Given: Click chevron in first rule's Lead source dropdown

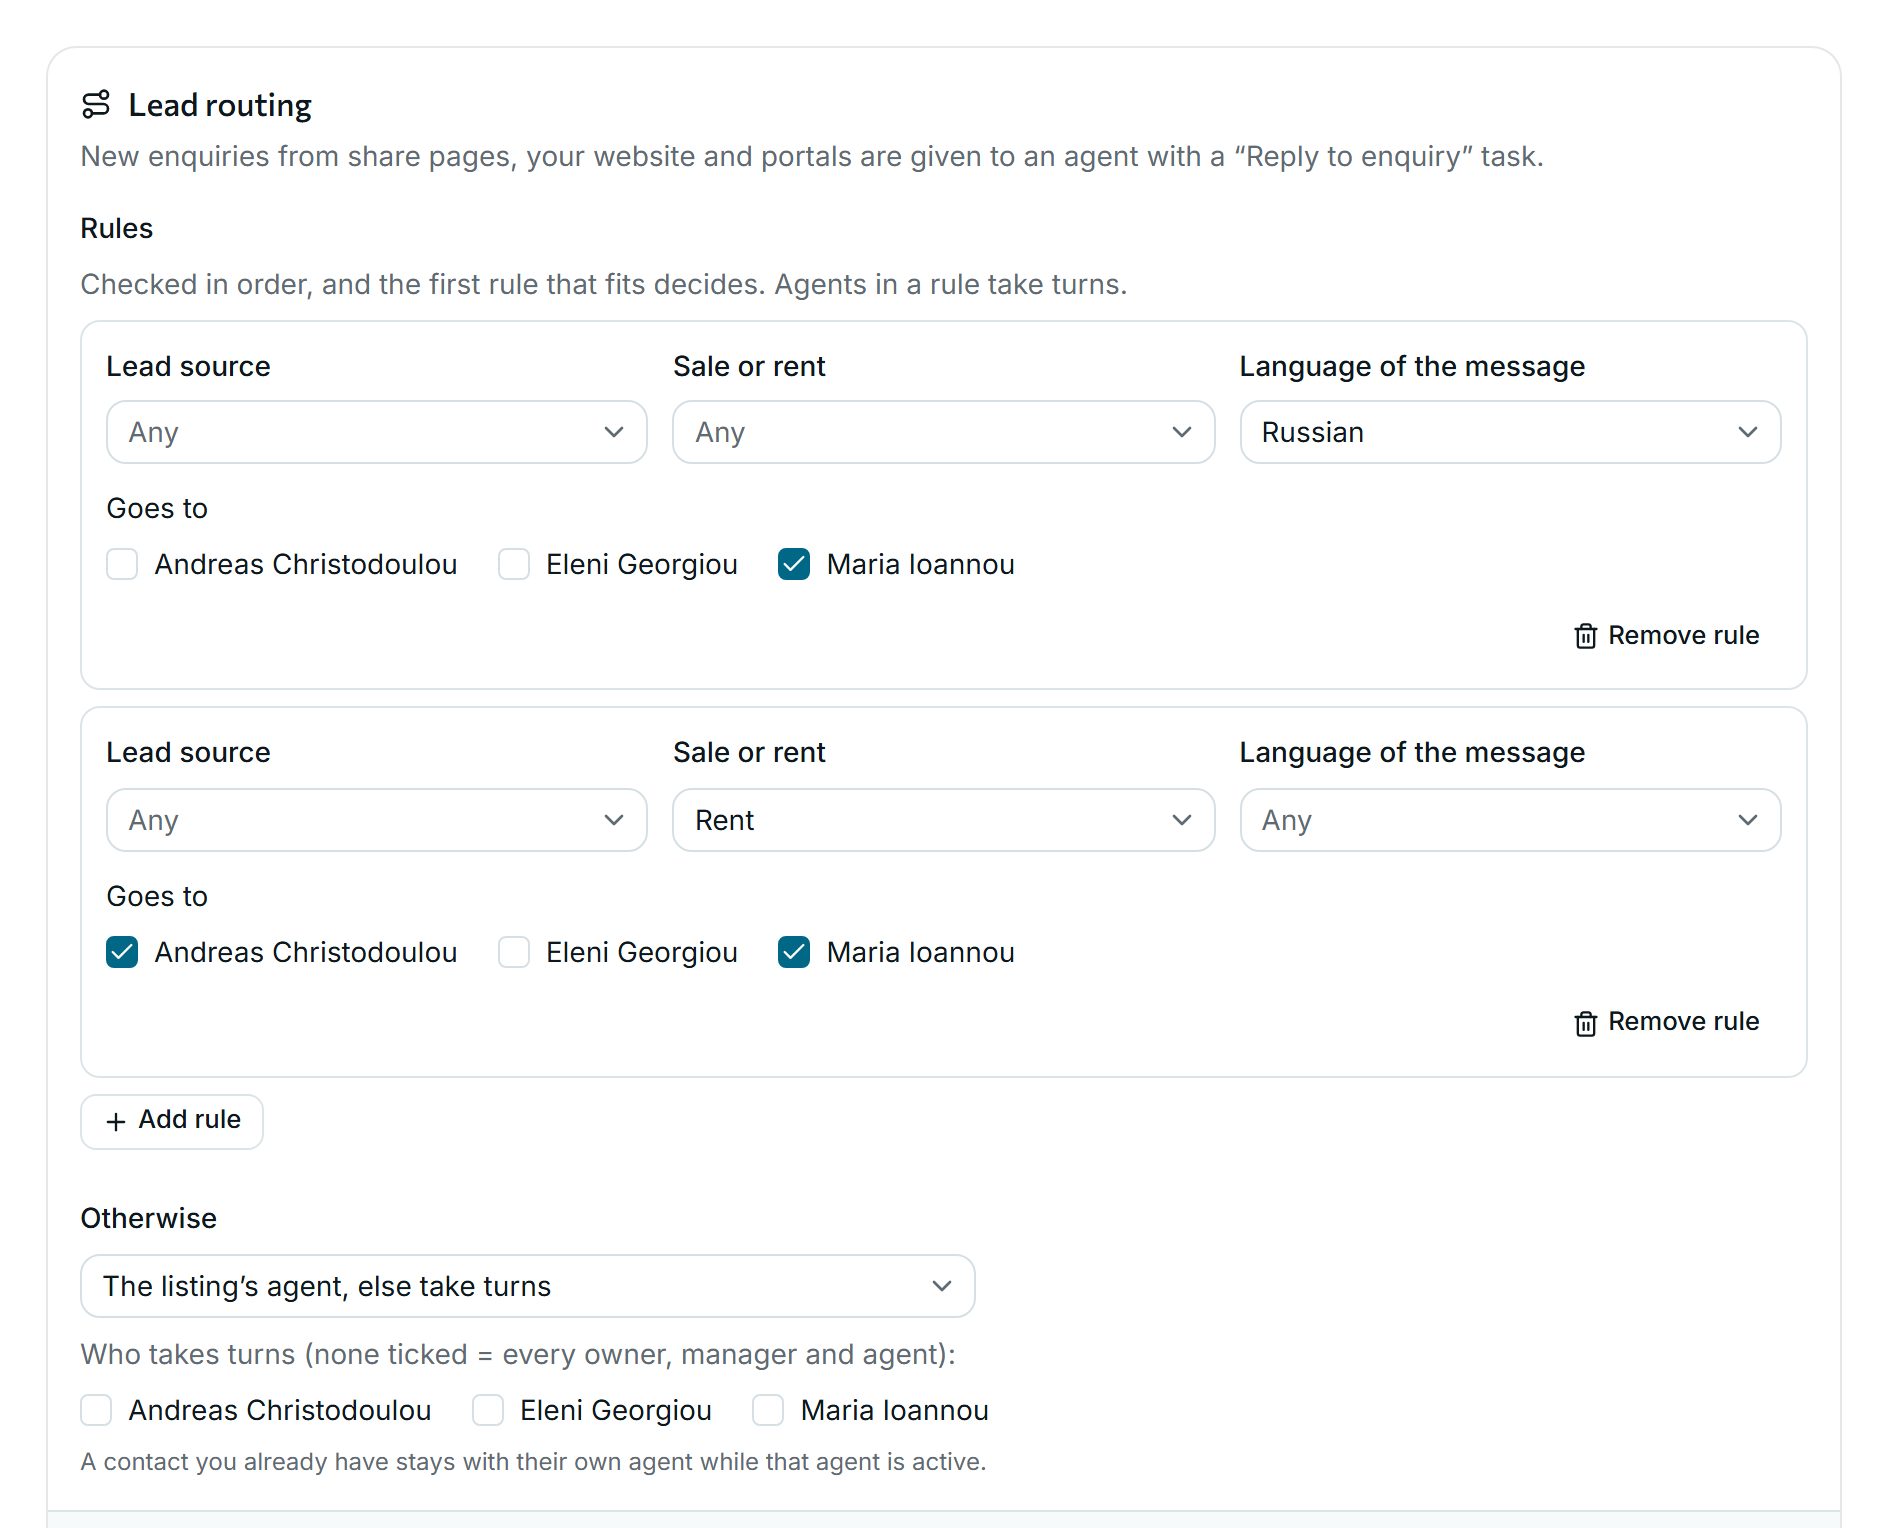Looking at the screenshot, I should pos(613,432).
